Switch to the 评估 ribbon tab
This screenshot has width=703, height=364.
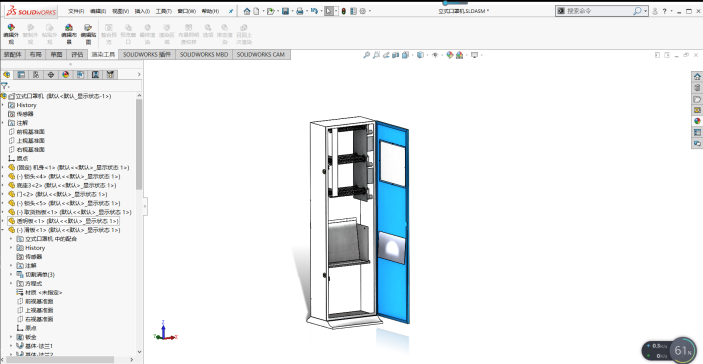[77, 55]
